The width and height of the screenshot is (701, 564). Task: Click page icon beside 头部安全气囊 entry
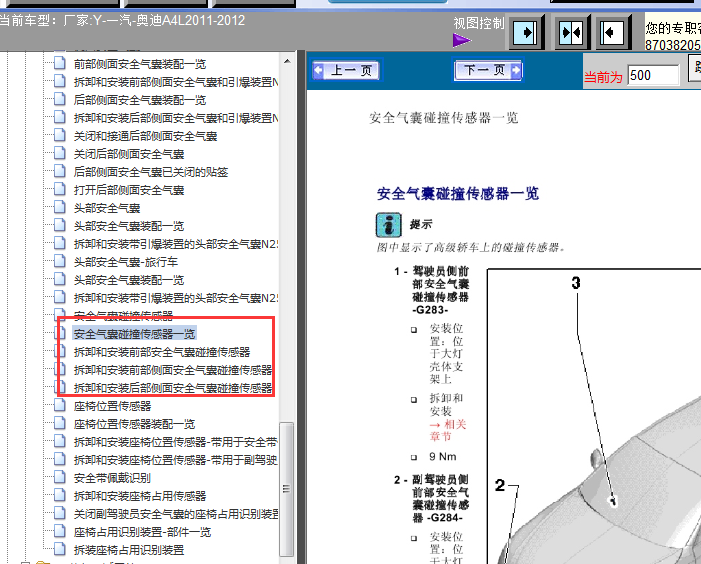[59, 207]
